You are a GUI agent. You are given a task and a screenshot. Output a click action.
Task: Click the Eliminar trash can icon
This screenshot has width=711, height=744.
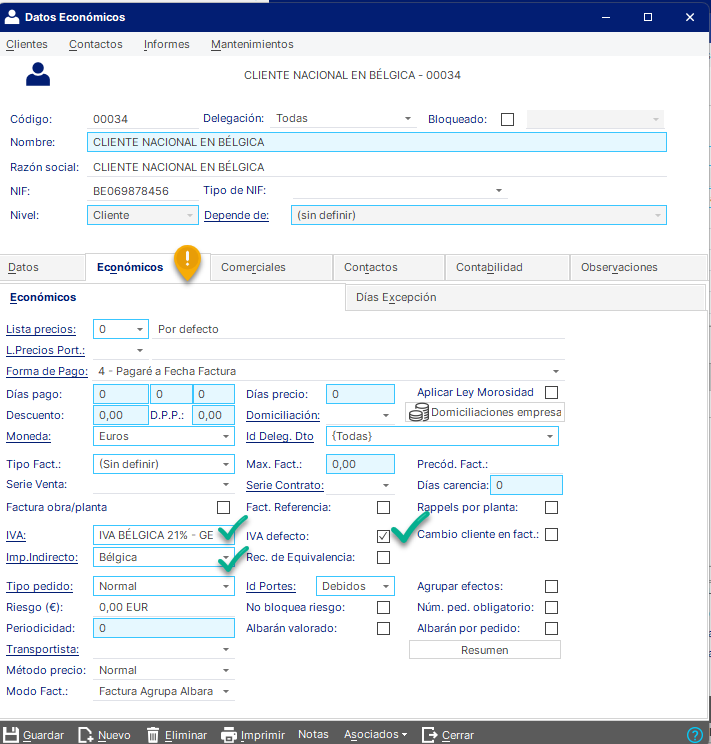click(153, 735)
